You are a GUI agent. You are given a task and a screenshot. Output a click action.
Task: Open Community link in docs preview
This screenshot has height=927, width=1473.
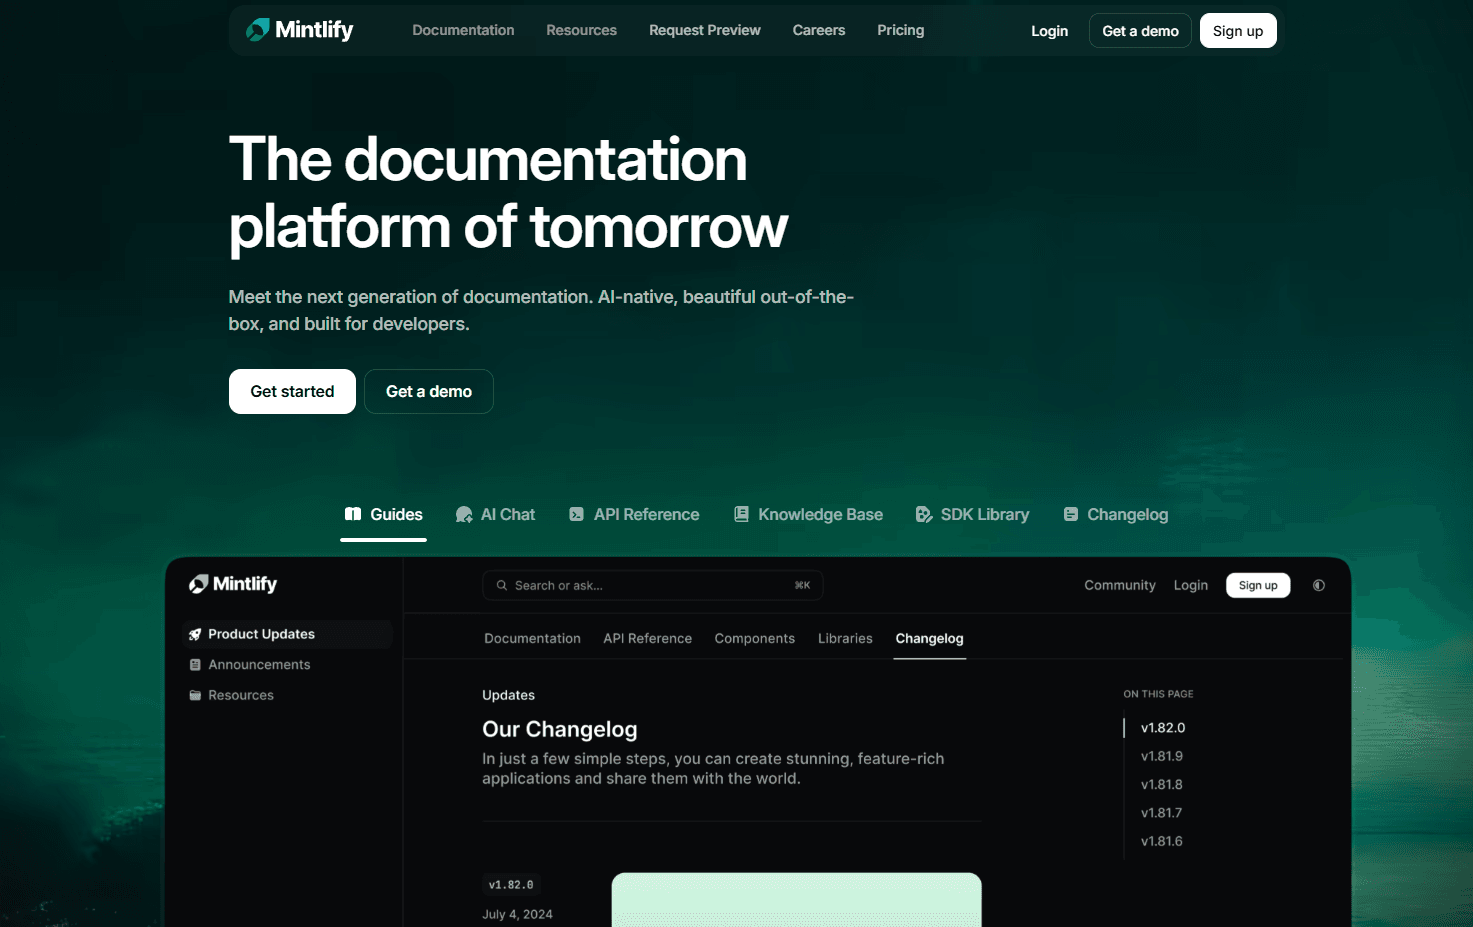tap(1120, 585)
